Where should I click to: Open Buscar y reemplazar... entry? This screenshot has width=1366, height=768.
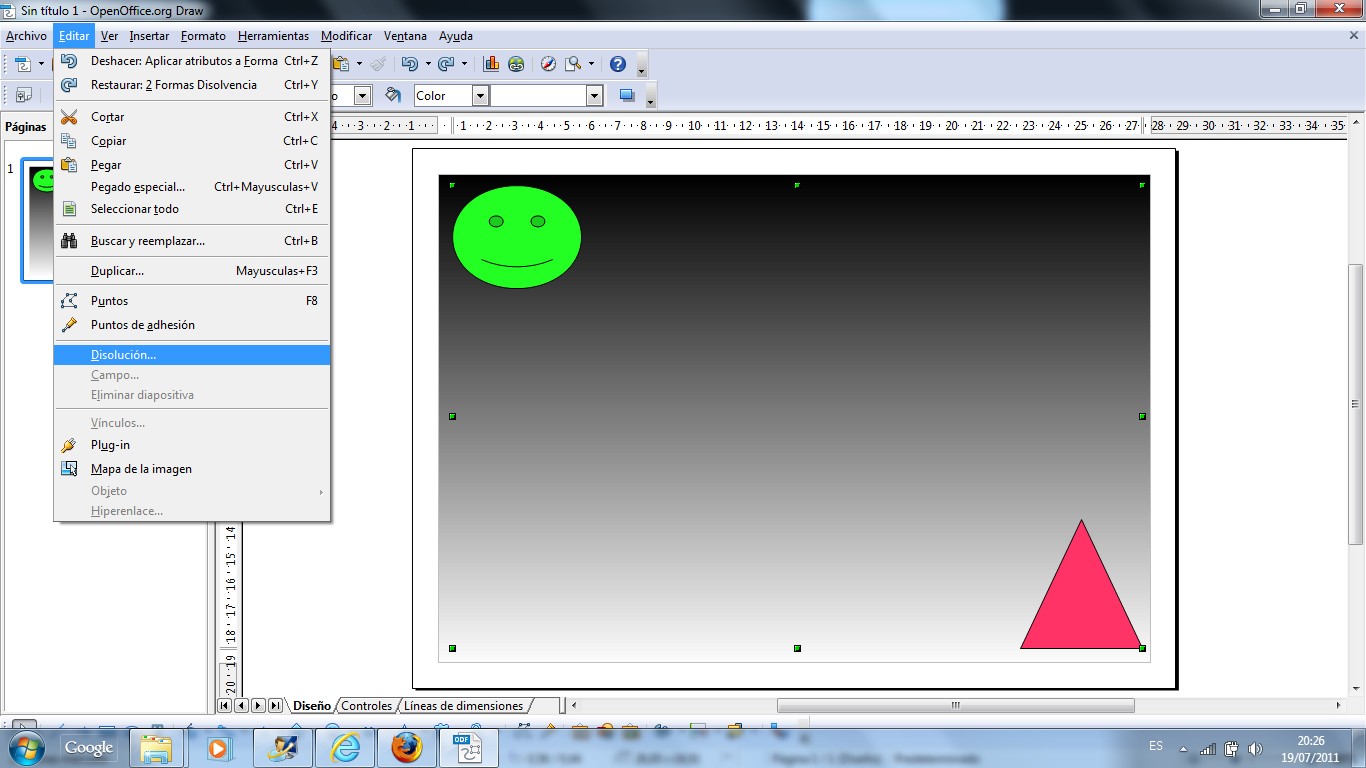[x=192, y=241]
